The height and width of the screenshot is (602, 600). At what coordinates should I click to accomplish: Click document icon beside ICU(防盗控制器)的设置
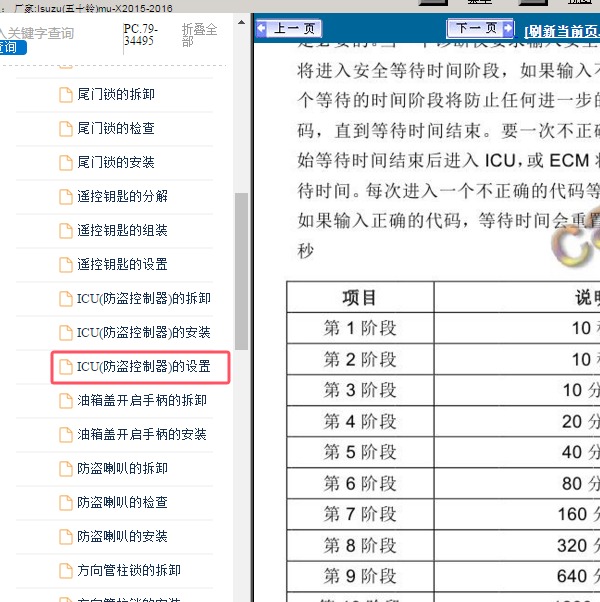point(66,367)
